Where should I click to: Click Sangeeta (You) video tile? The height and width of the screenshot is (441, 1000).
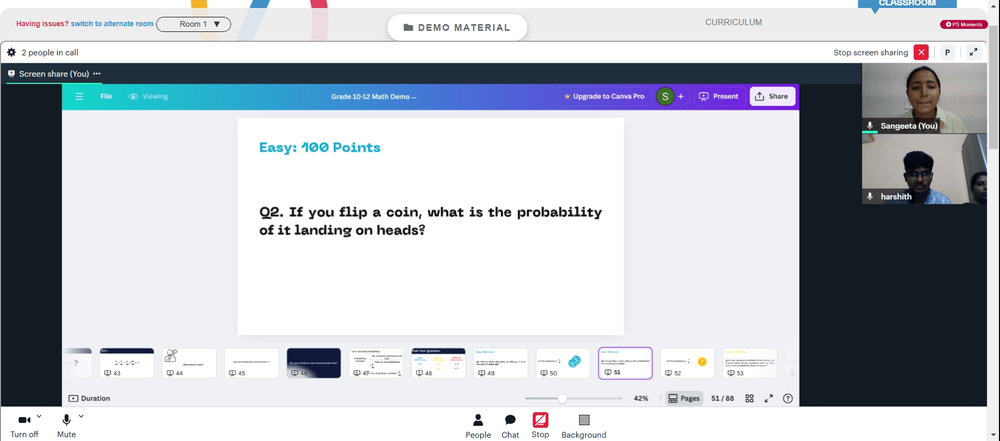pyautogui.click(x=924, y=98)
